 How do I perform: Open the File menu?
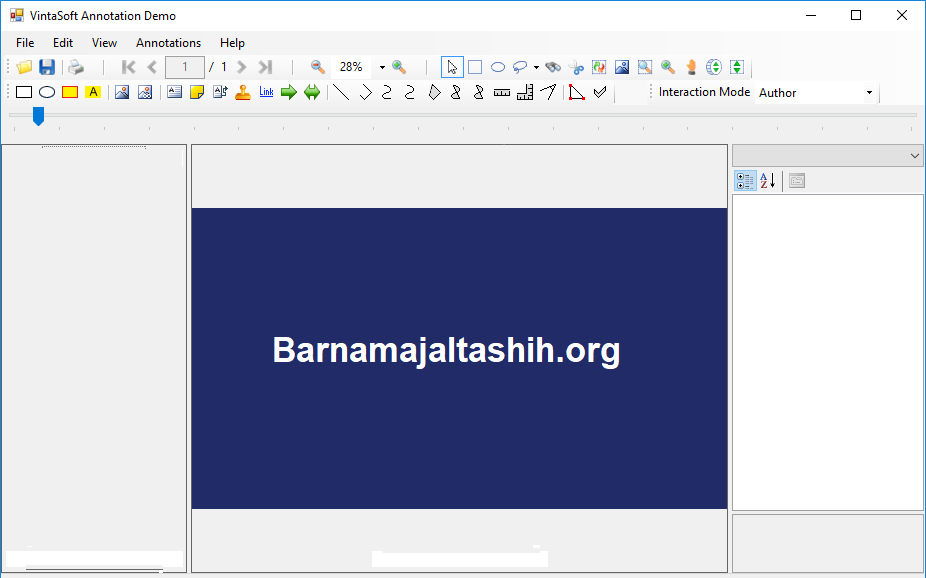click(25, 43)
